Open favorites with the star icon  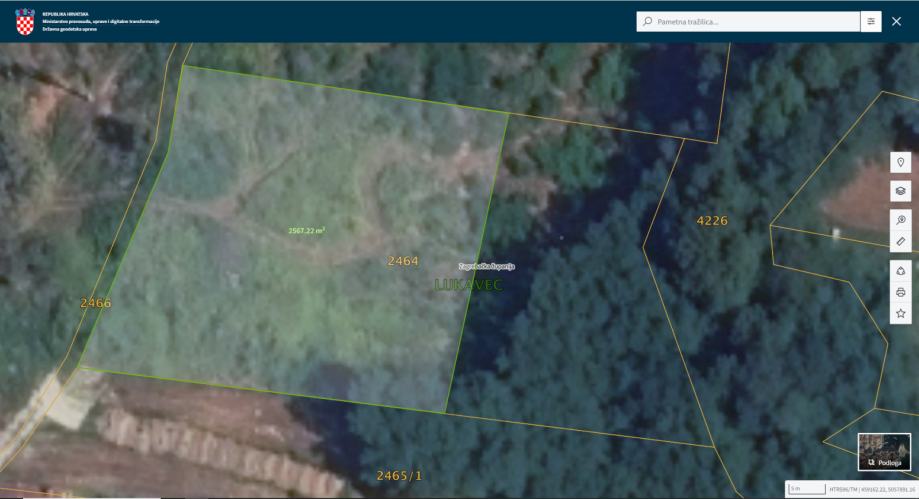tap(900, 314)
